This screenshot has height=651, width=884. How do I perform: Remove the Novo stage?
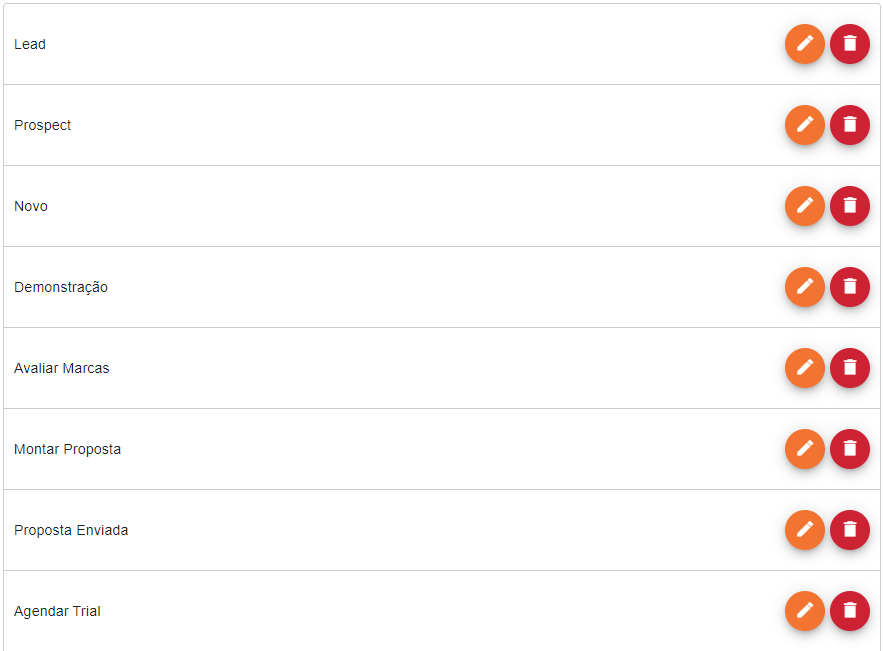850,206
